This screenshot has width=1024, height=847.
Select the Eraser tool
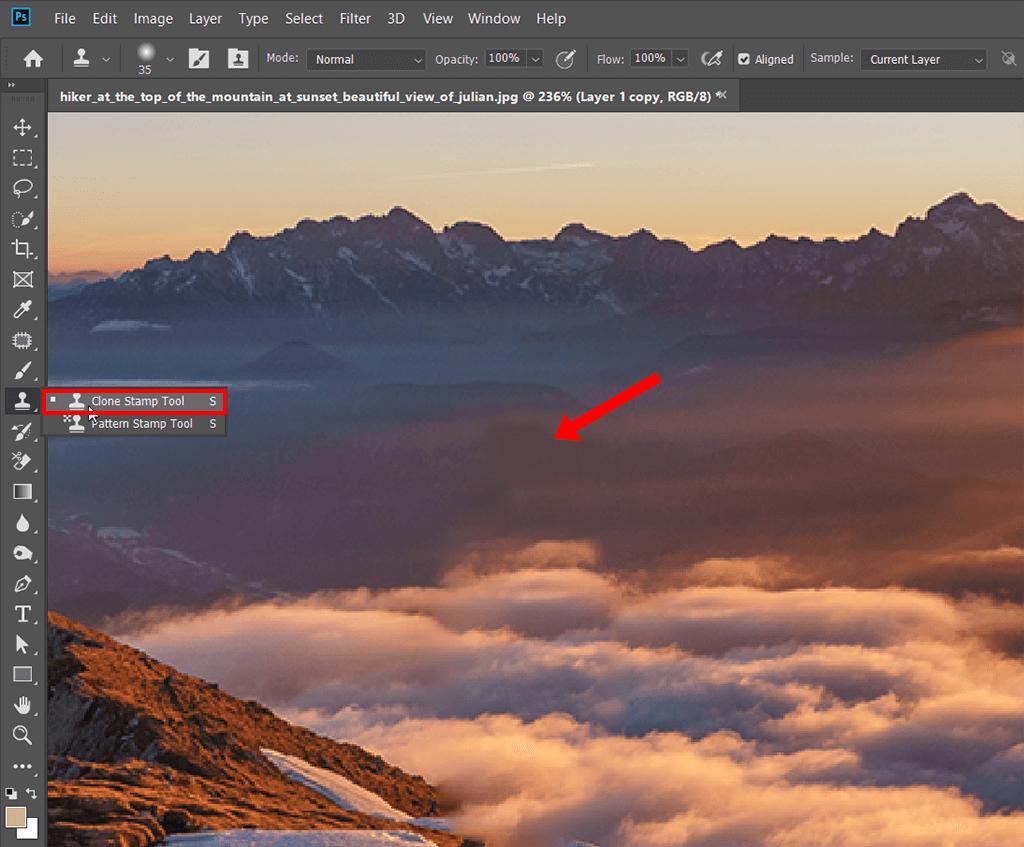coord(22,462)
